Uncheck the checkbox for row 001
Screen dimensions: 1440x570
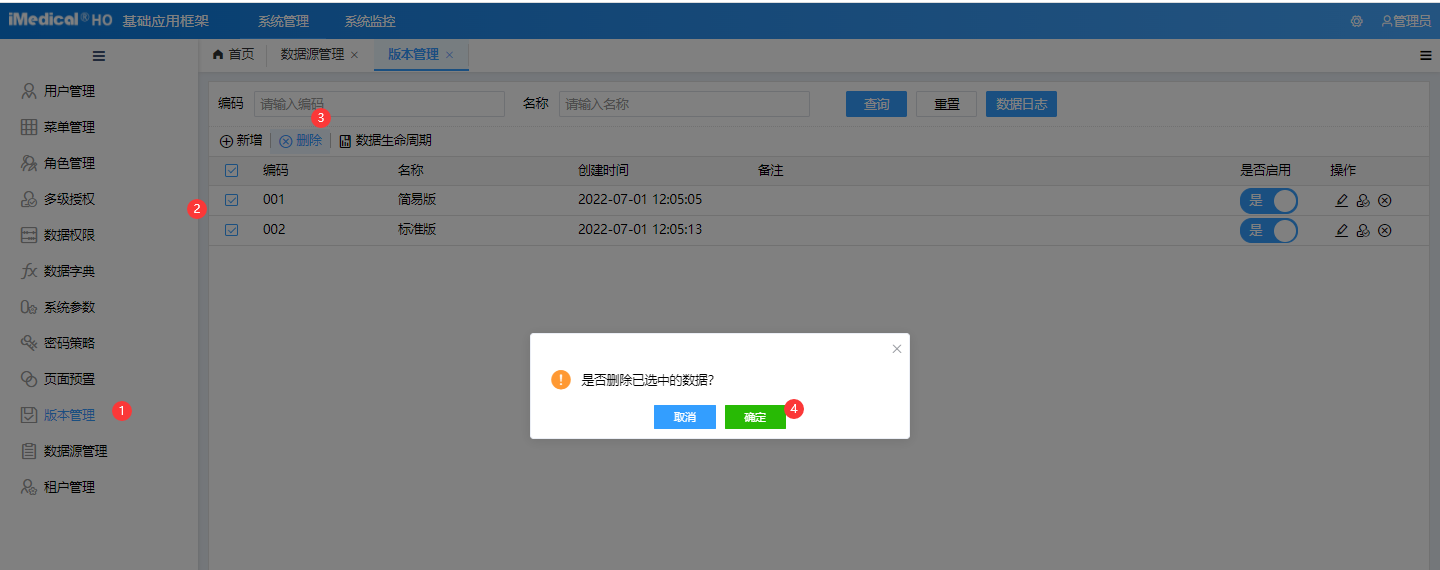pos(232,200)
